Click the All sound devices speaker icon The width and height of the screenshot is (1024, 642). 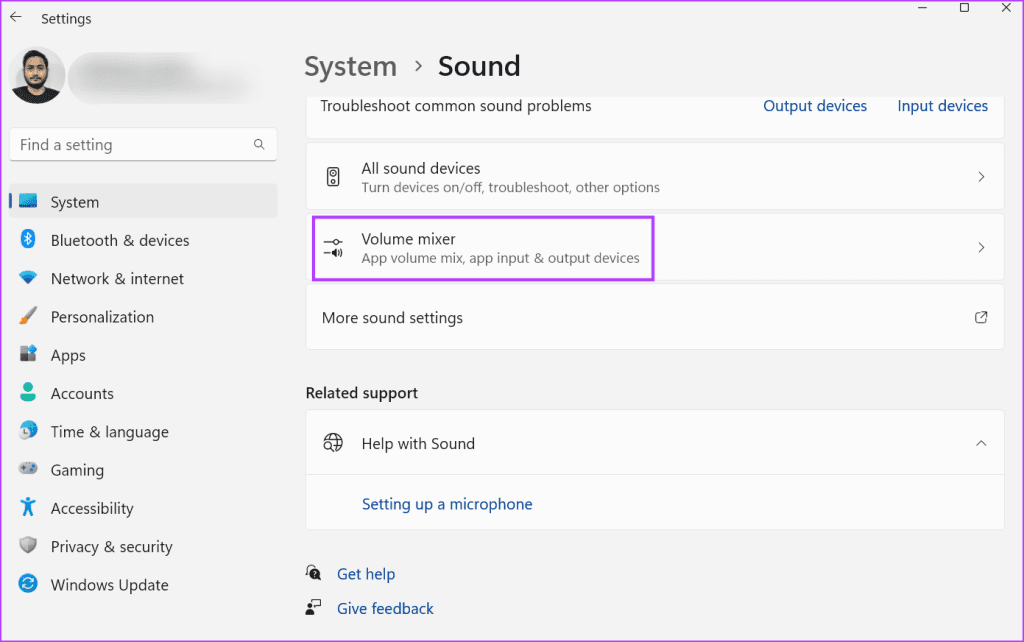(x=333, y=176)
